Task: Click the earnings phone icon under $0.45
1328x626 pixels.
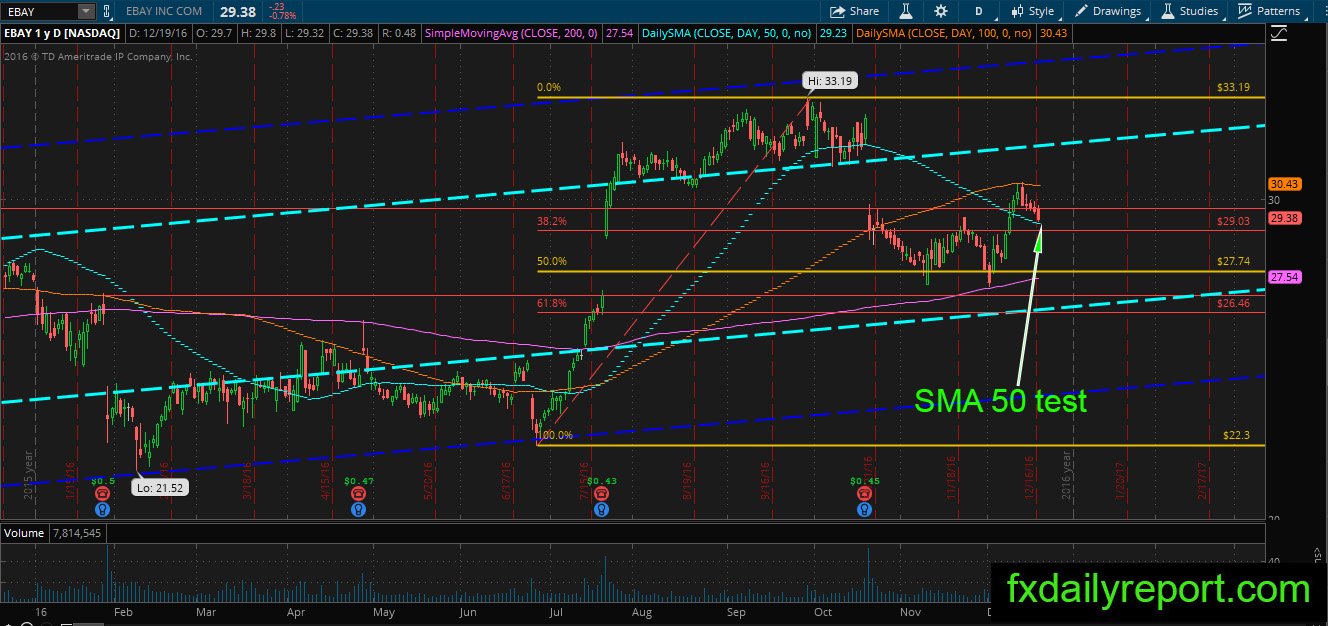Action: pos(863,494)
